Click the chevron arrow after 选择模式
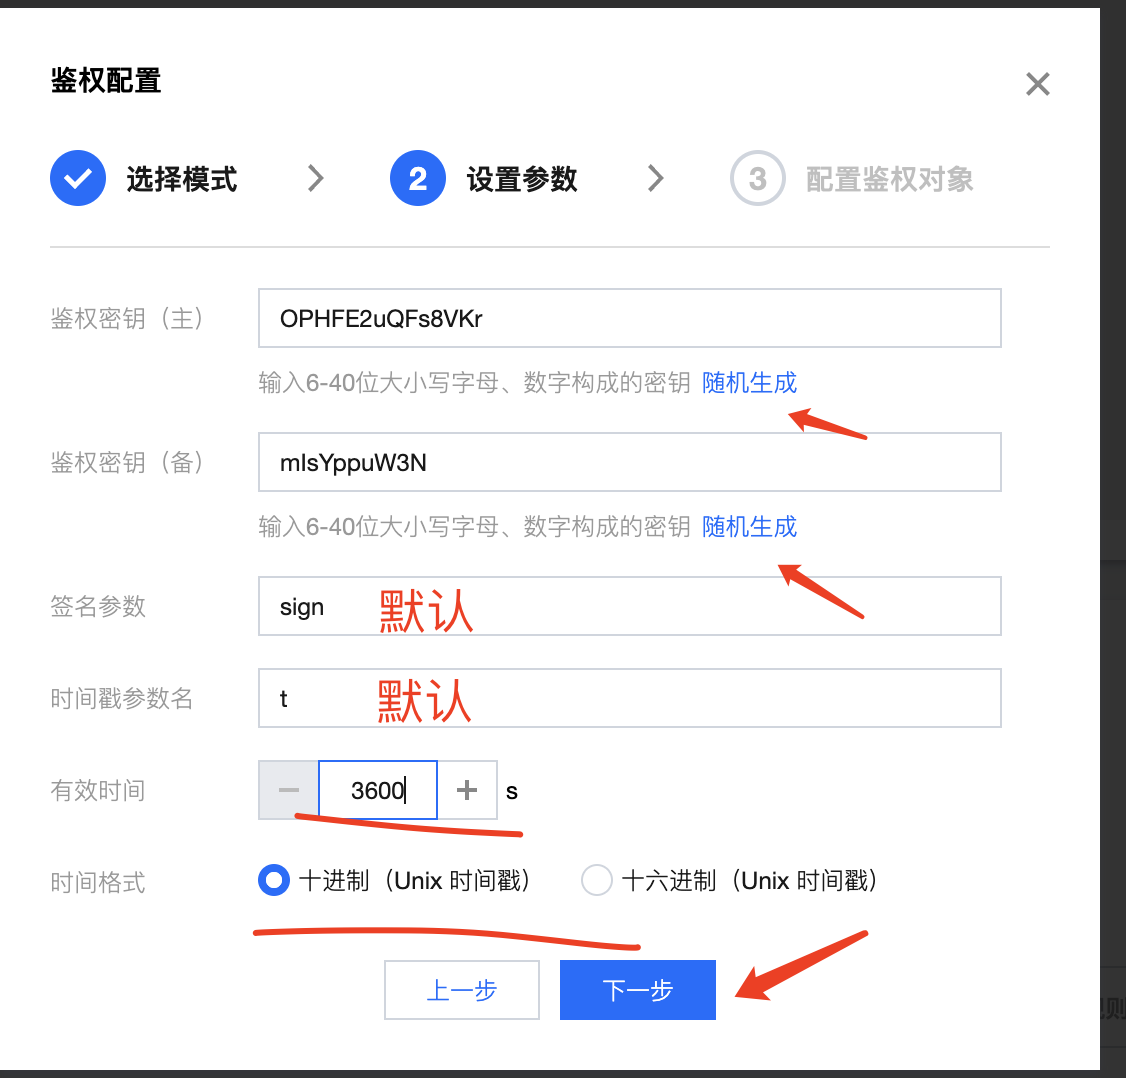Image resolution: width=1126 pixels, height=1078 pixels. [316, 178]
